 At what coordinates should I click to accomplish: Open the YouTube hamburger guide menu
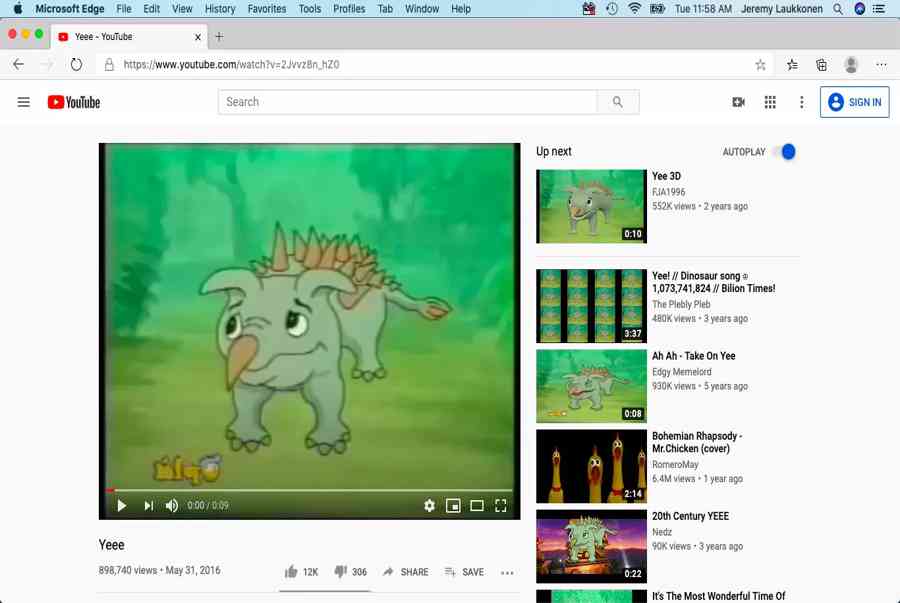click(24, 102)
